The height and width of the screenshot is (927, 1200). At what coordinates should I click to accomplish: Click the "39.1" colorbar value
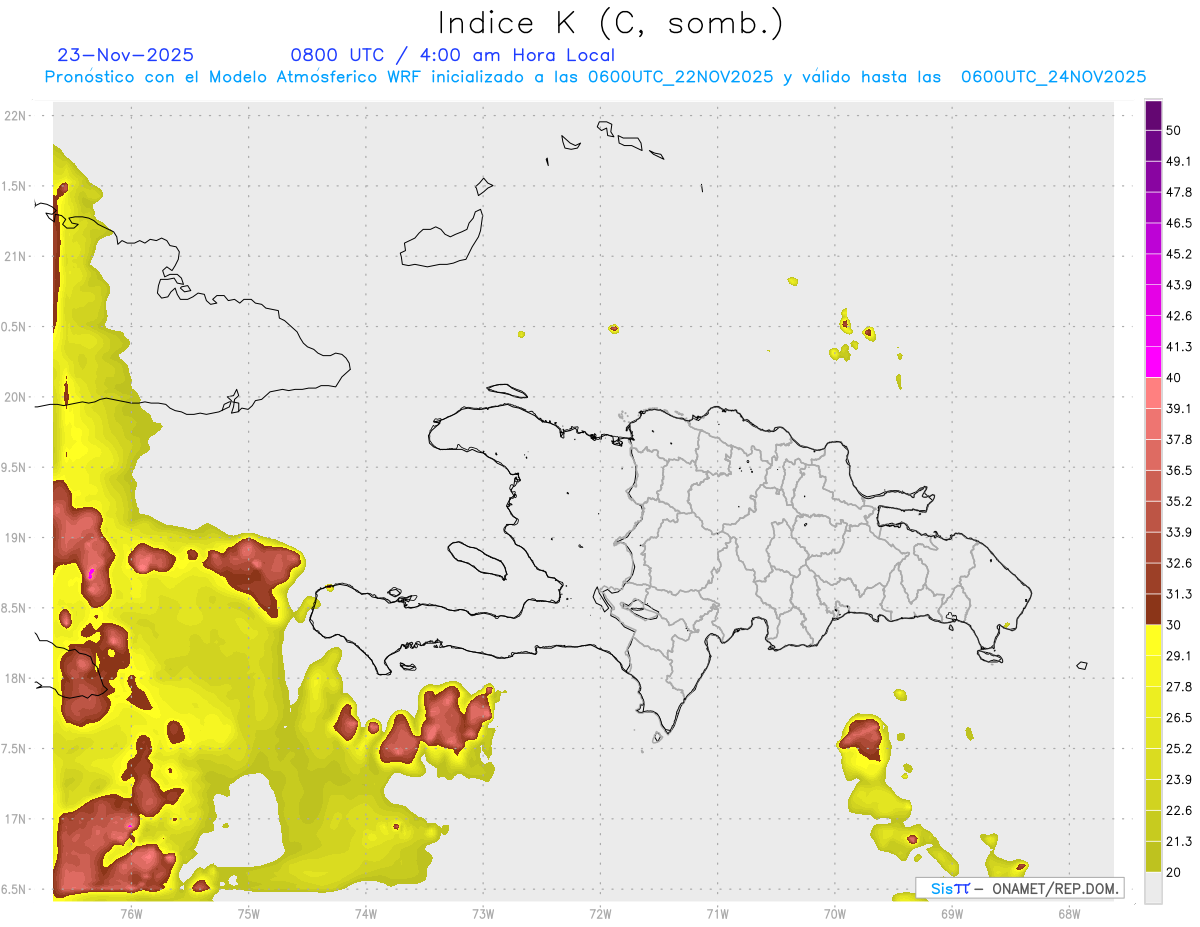tap(1179, 408)
